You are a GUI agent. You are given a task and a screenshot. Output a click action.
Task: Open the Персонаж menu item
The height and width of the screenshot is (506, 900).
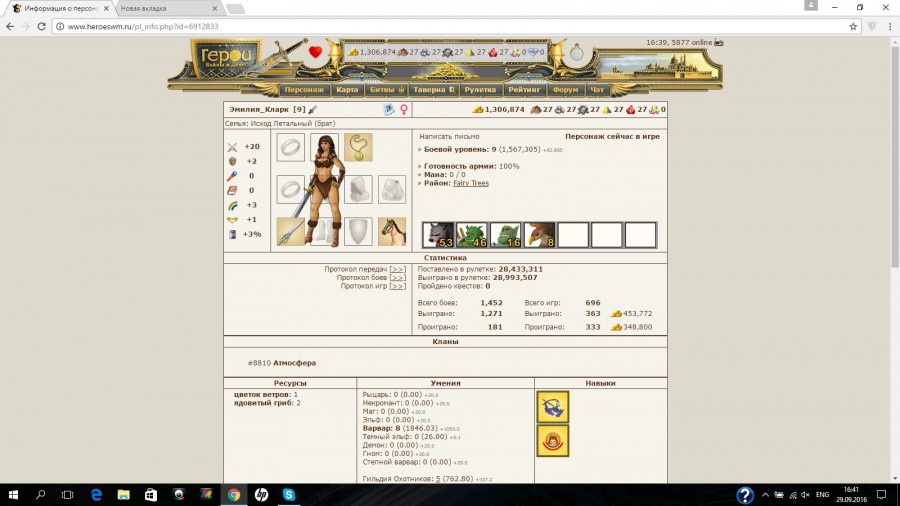304,90
